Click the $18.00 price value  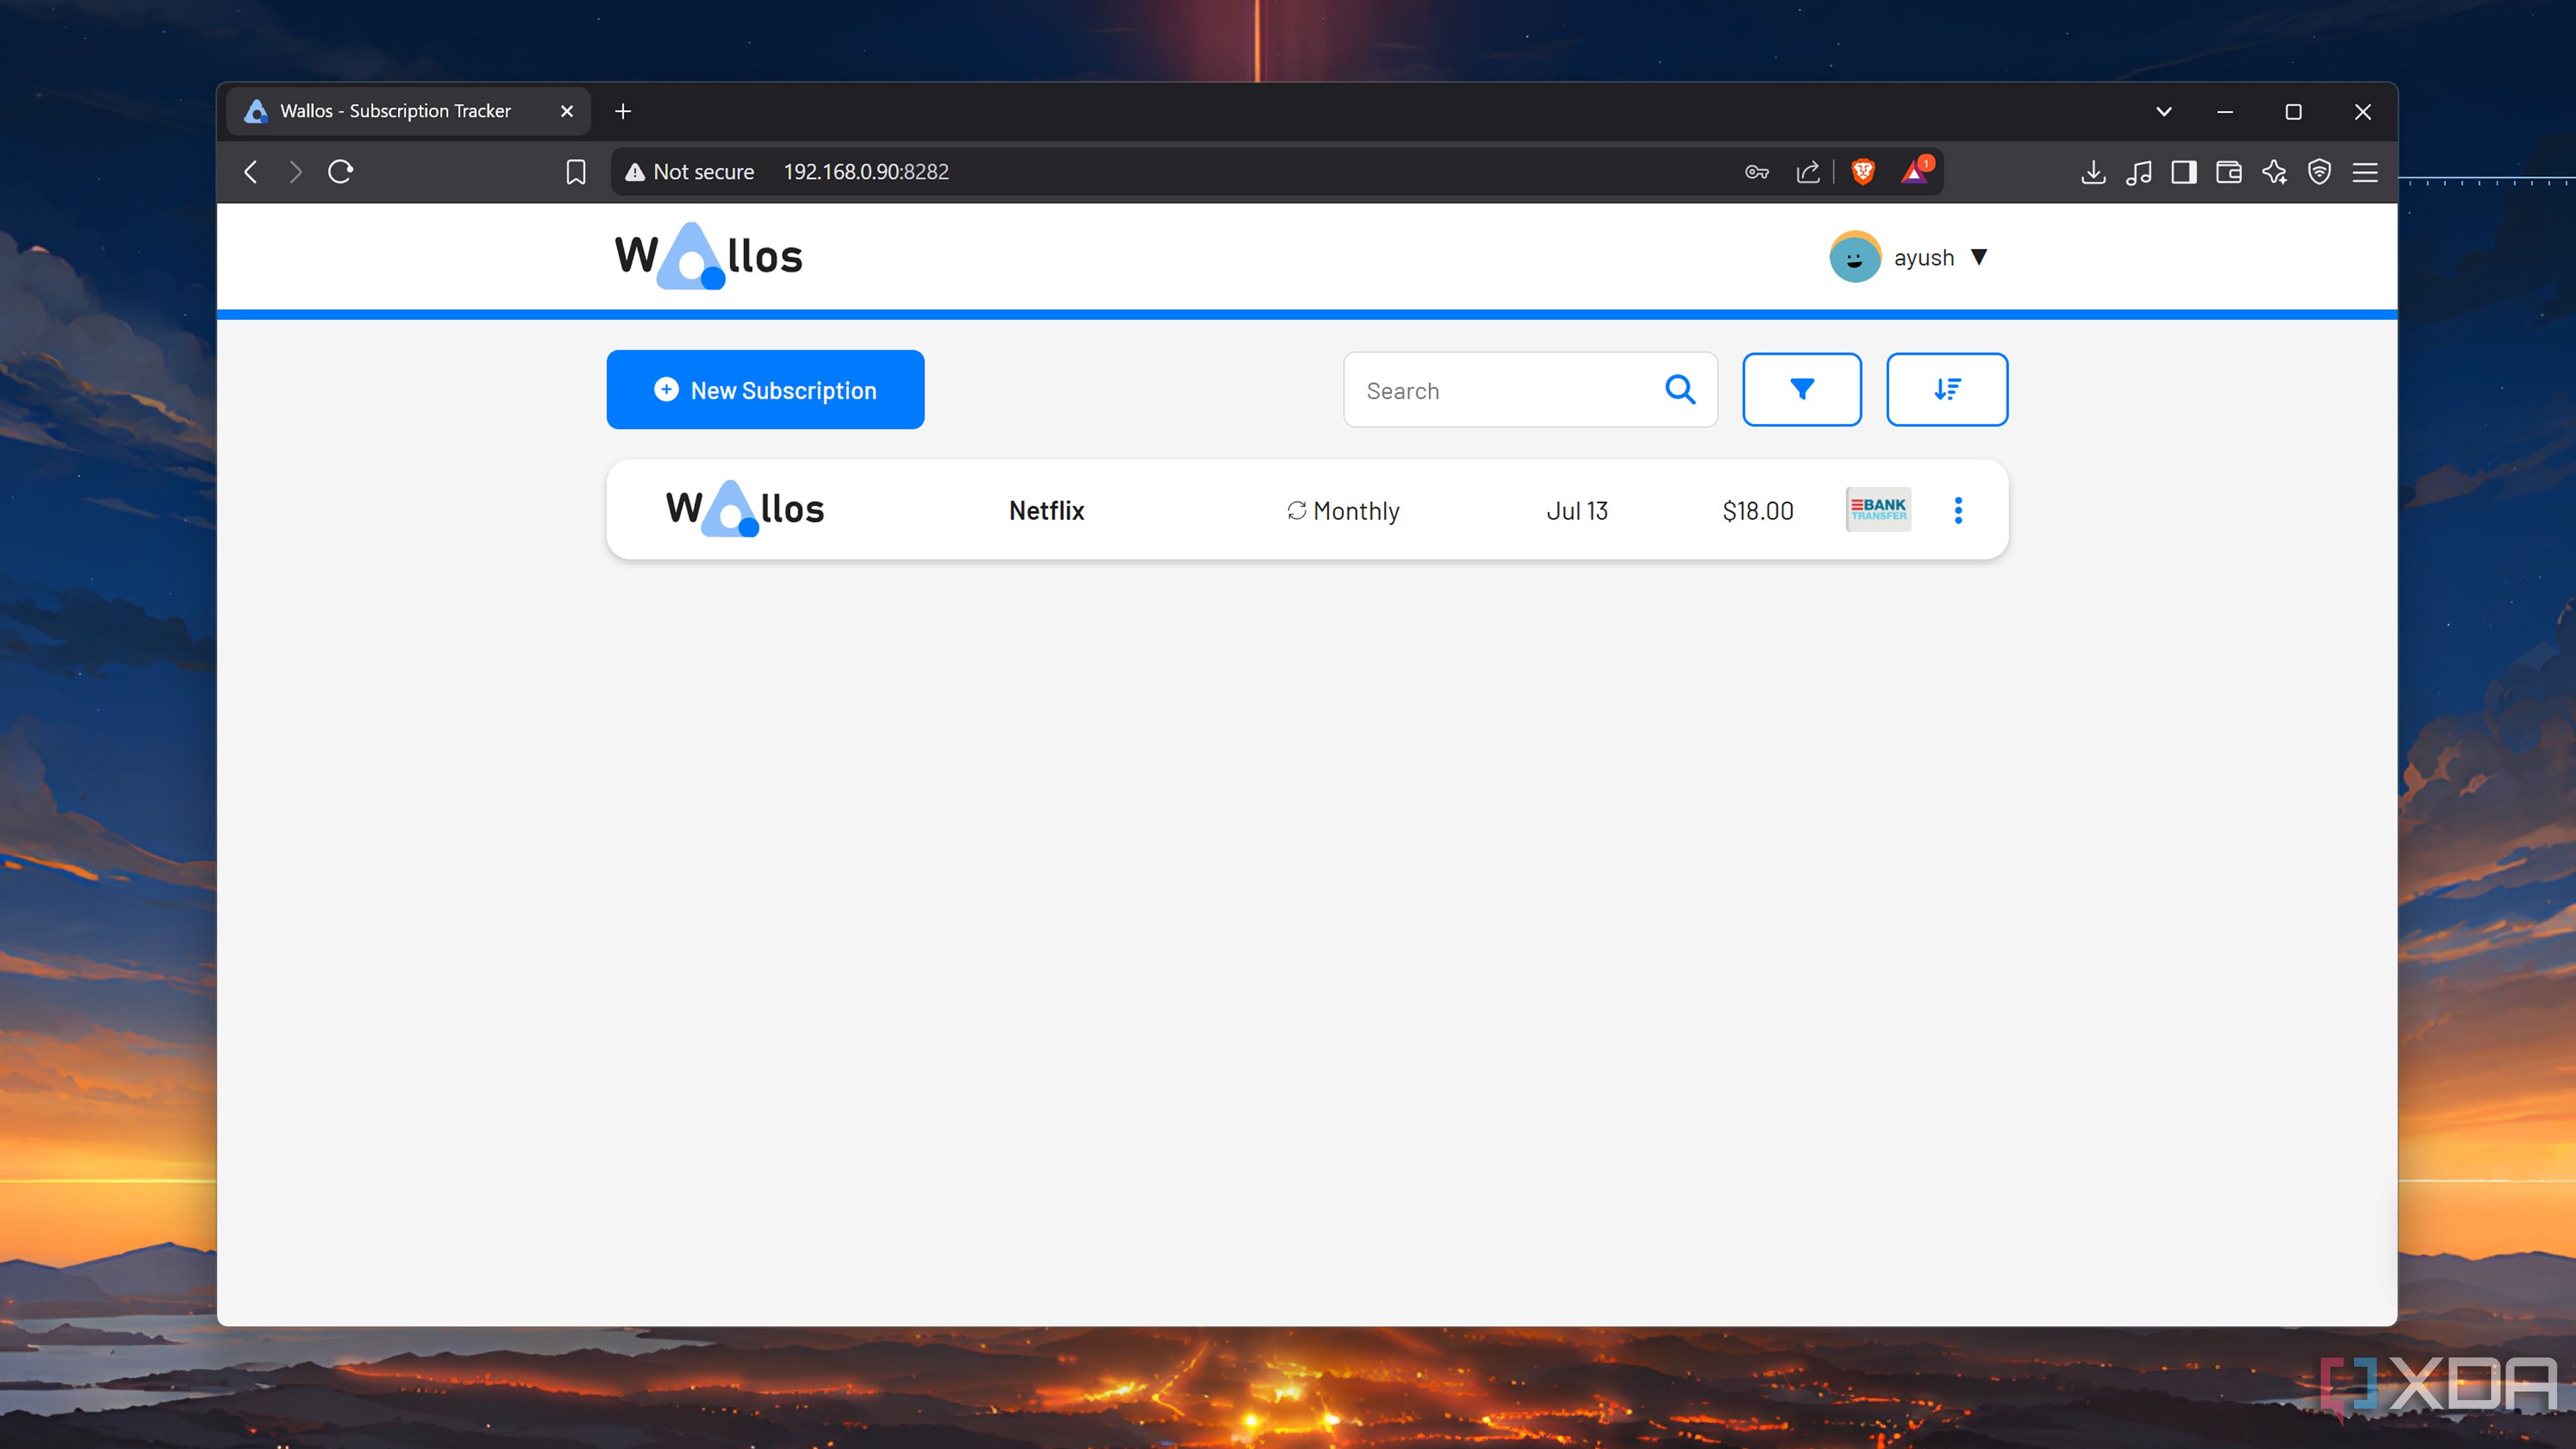click(1758, 511)
